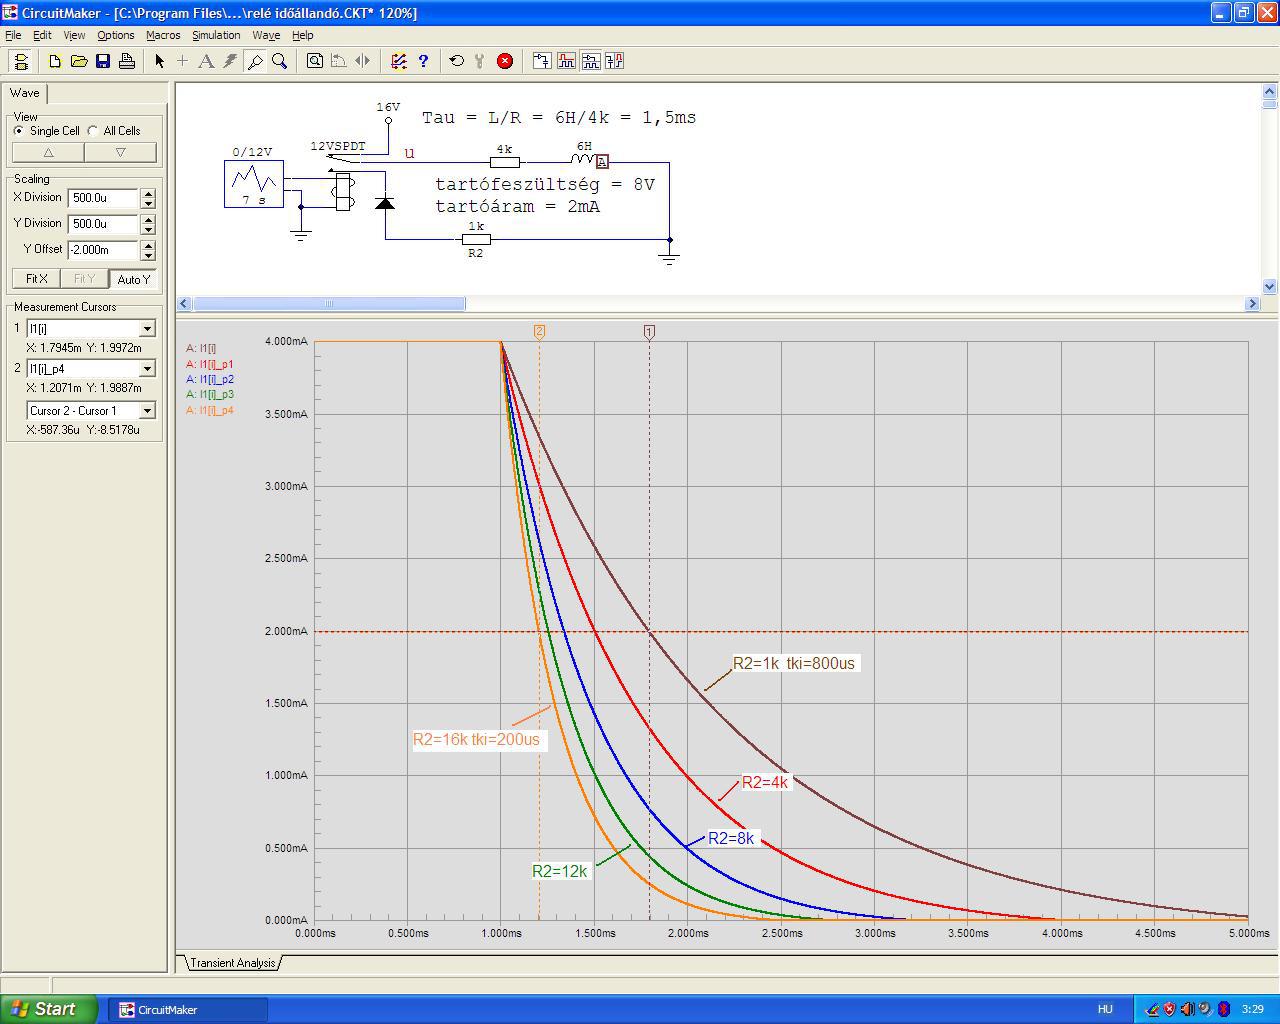This screenshot has height=1024, width=1280.
Task: Open the Analyses setup icon
Action: point(399,61)
